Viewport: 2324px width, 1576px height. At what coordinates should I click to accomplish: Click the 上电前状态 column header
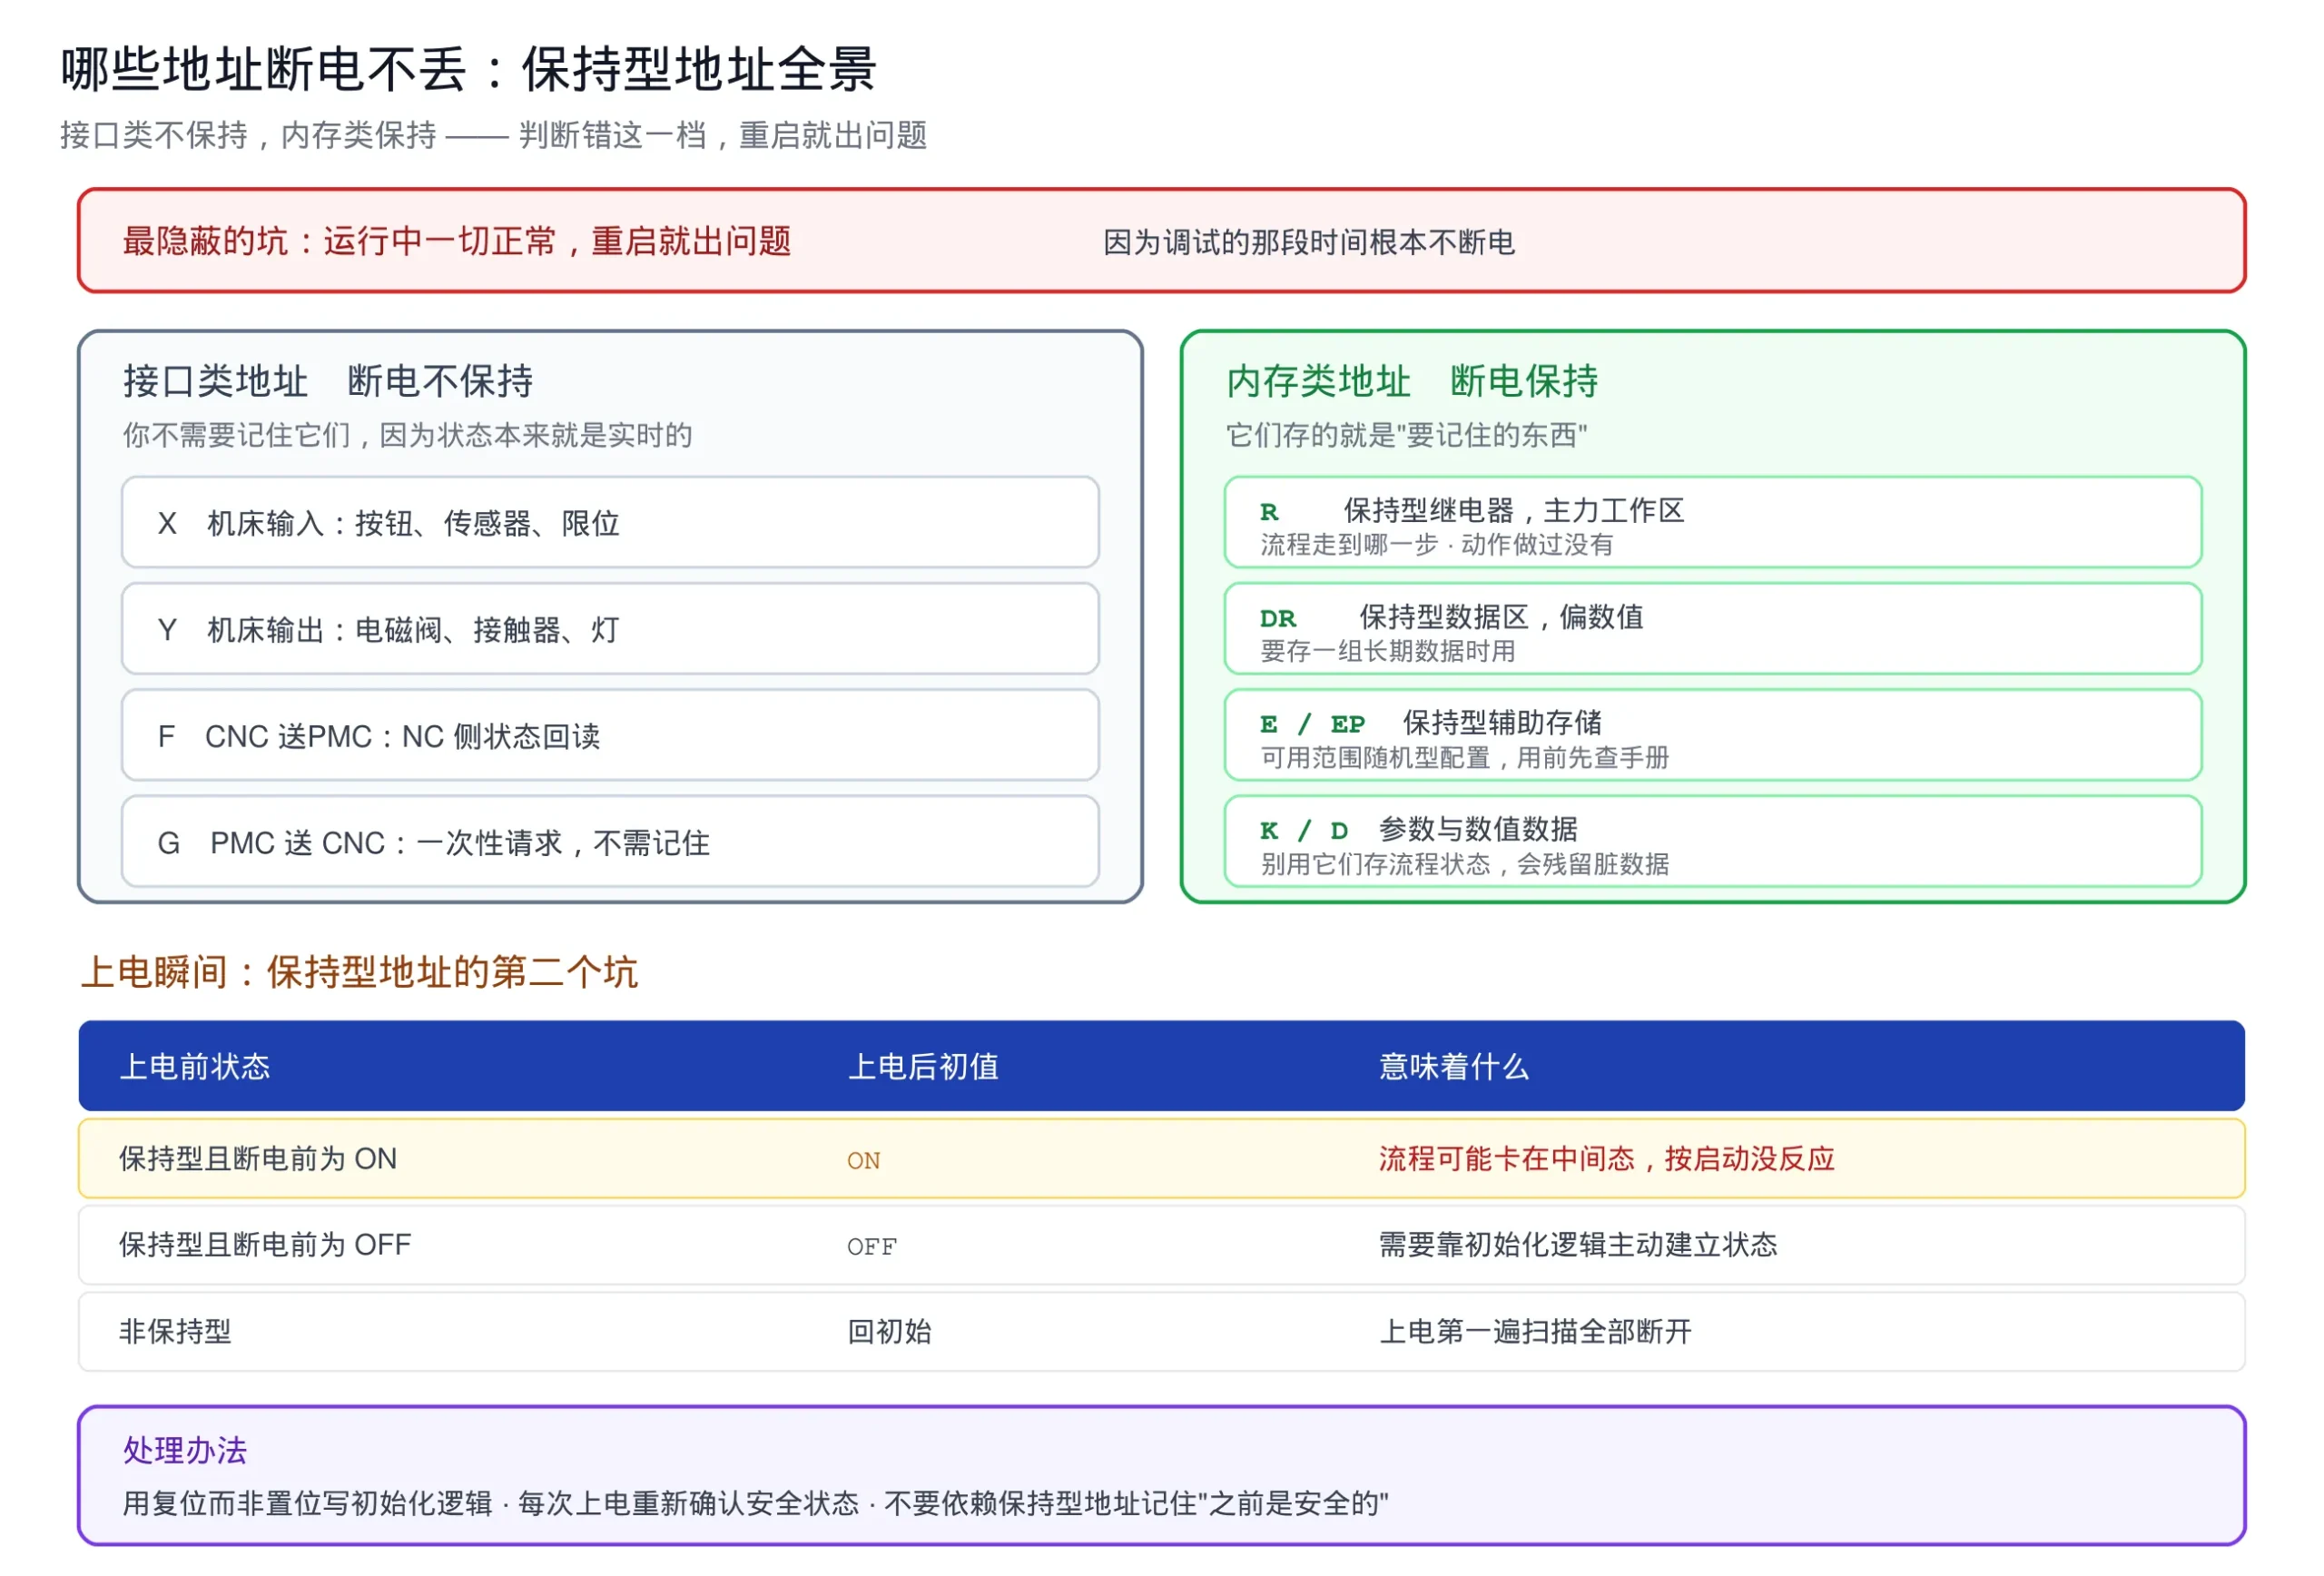pyautogui.click(x=195, y=1067)
